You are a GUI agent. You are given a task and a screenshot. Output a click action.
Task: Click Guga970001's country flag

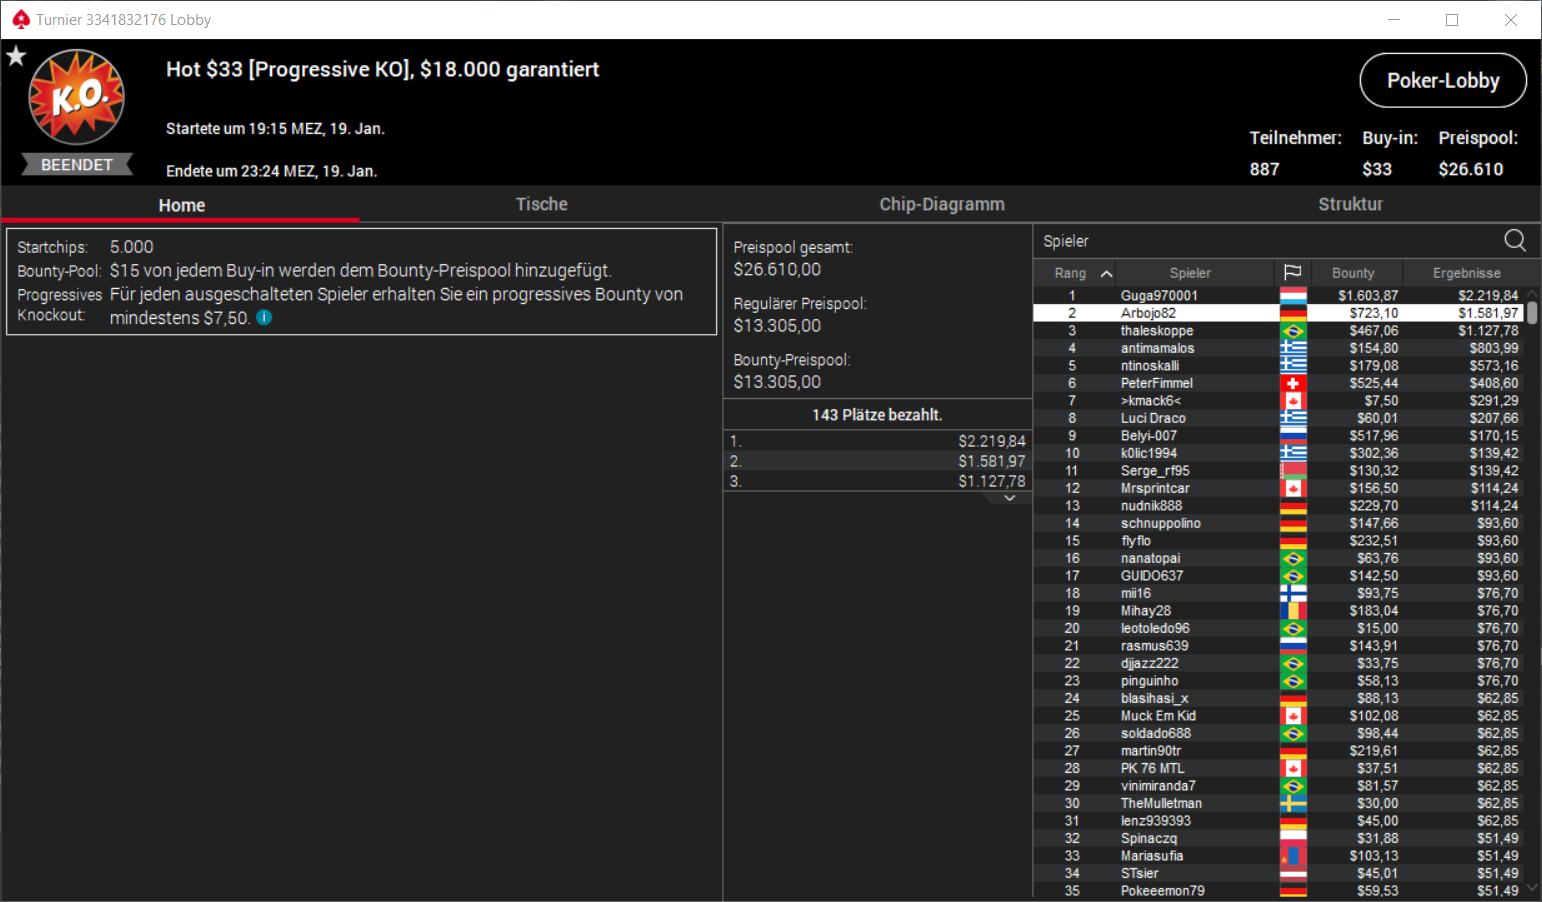1293,295
